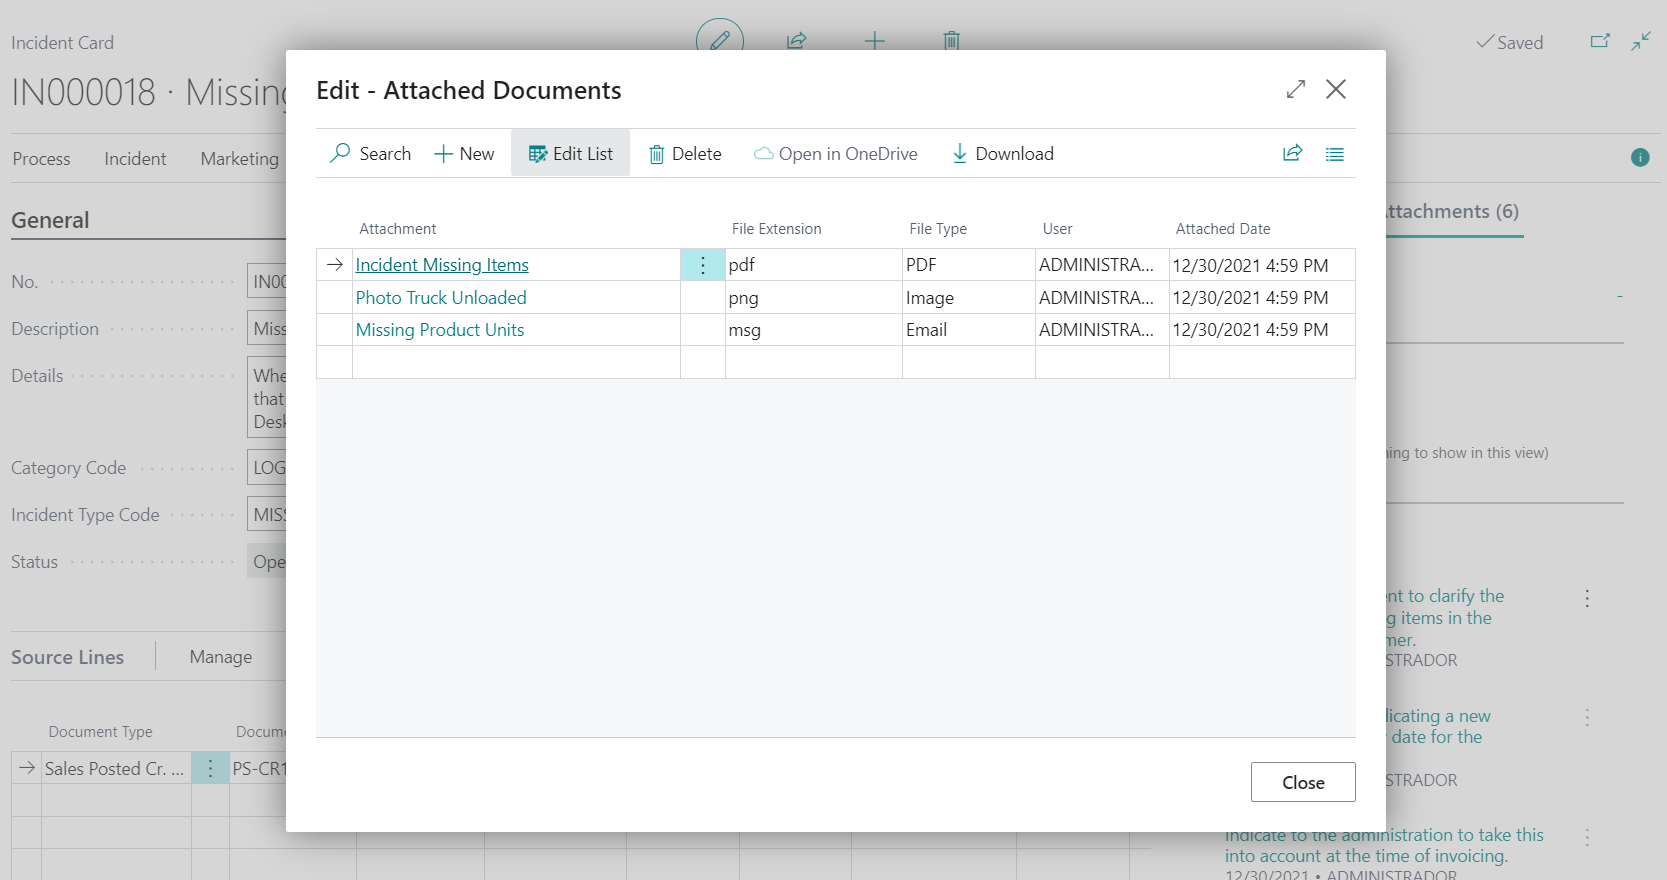
Task: Open the Photo Truck Unloaded attachment
Action: [441, 298]
